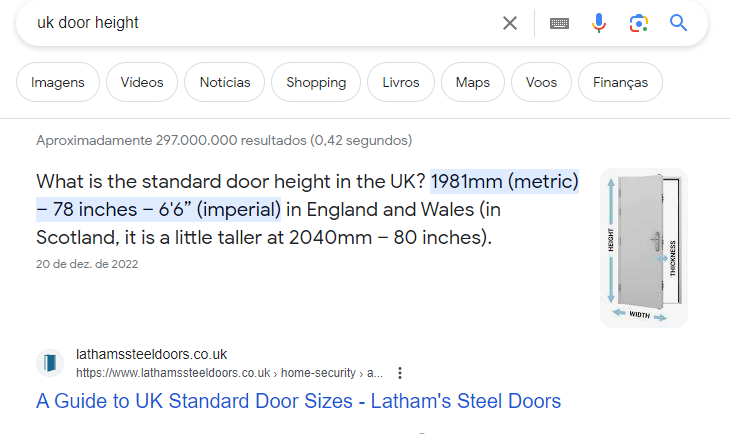The height and width of the screenshot is (434, 730).
Task: Start voice search with the microphone icon
Action: [x=599, y=23]
